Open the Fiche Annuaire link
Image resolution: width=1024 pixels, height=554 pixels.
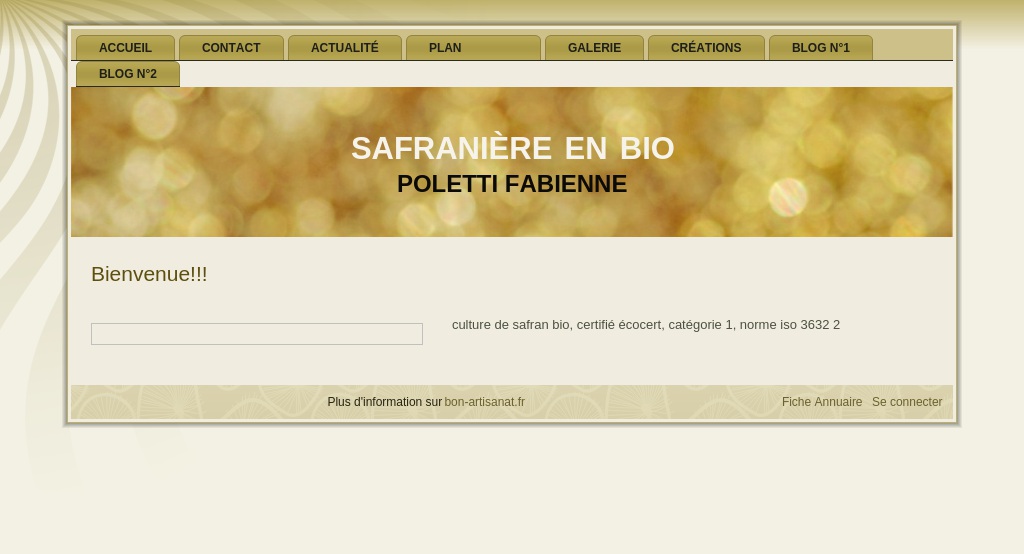tap(822, 402)
